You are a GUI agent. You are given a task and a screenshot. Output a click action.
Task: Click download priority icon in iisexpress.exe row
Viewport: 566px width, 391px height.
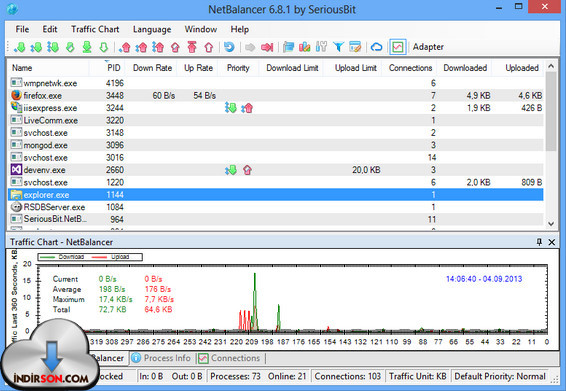tap(231, 108)
